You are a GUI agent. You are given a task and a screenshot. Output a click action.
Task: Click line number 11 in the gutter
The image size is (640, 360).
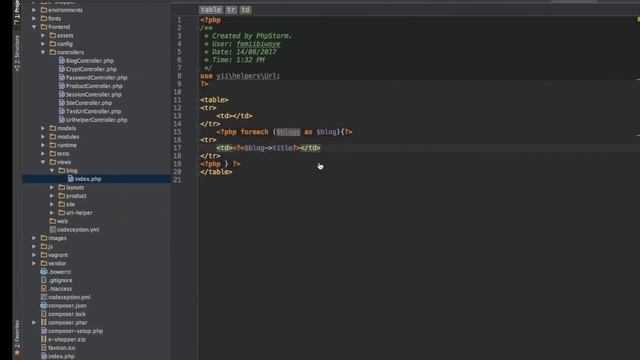tap(177, 100)
